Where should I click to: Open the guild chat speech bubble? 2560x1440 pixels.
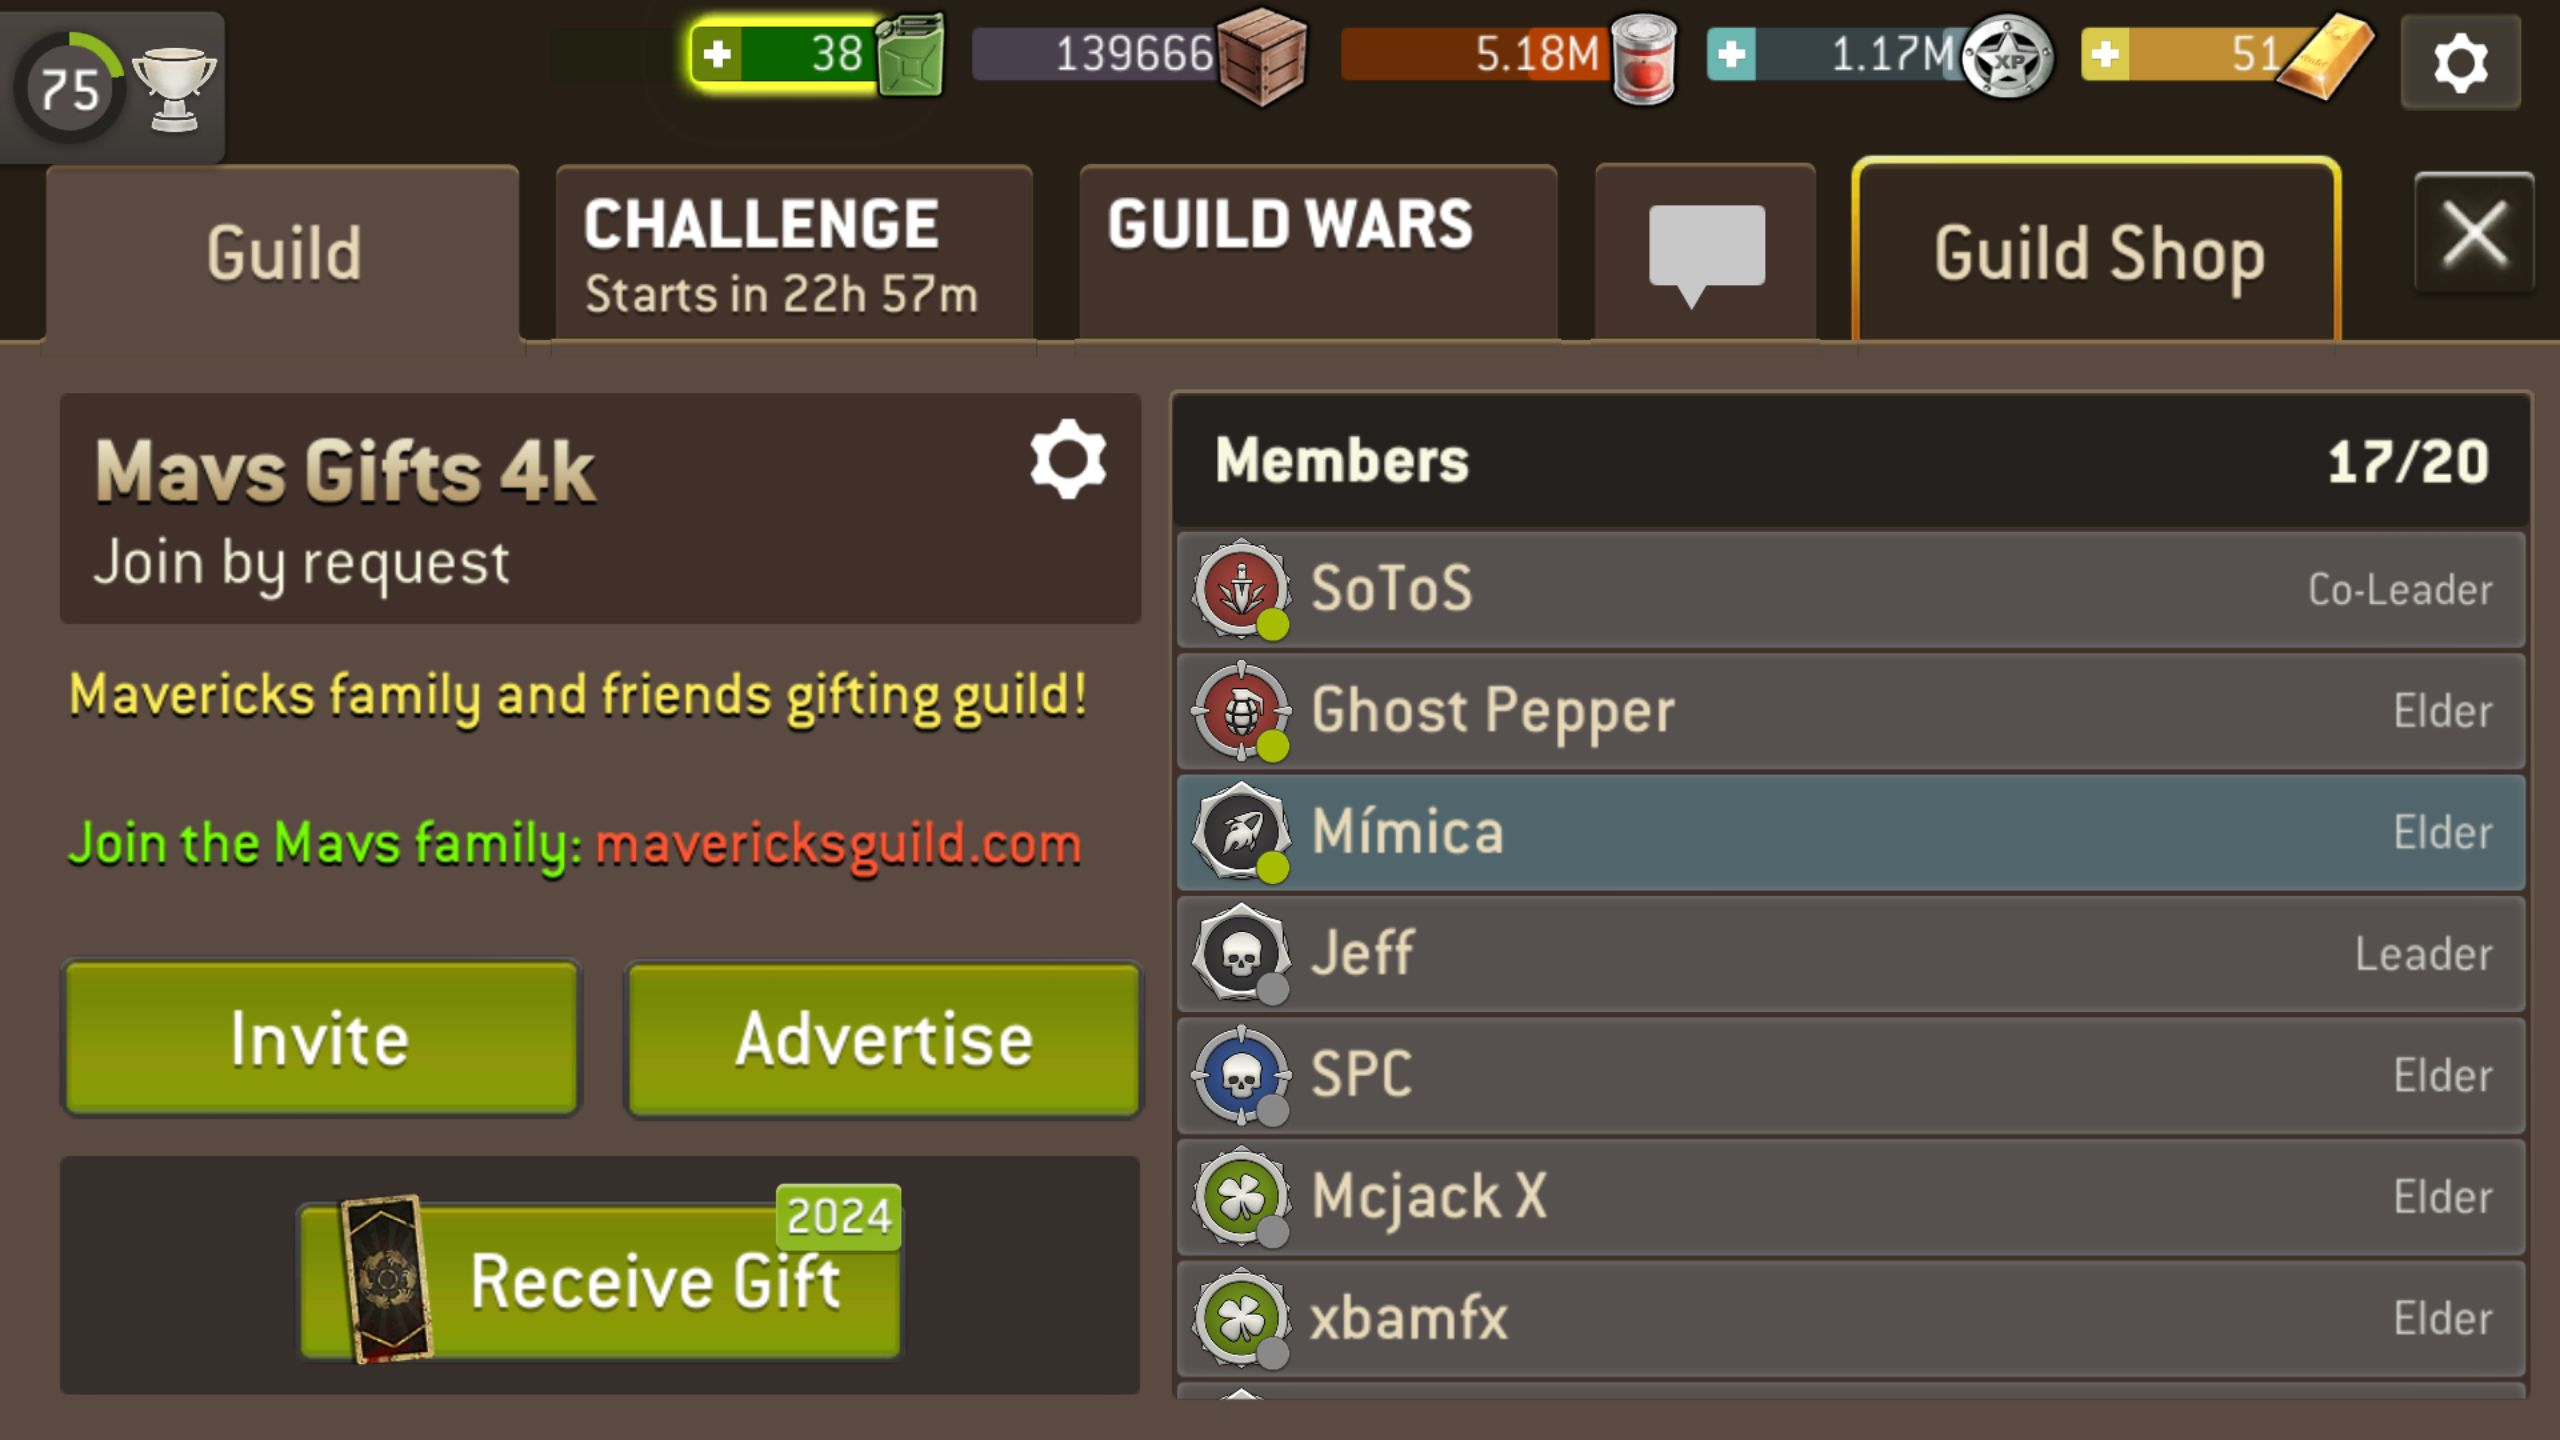point(1706,253)
